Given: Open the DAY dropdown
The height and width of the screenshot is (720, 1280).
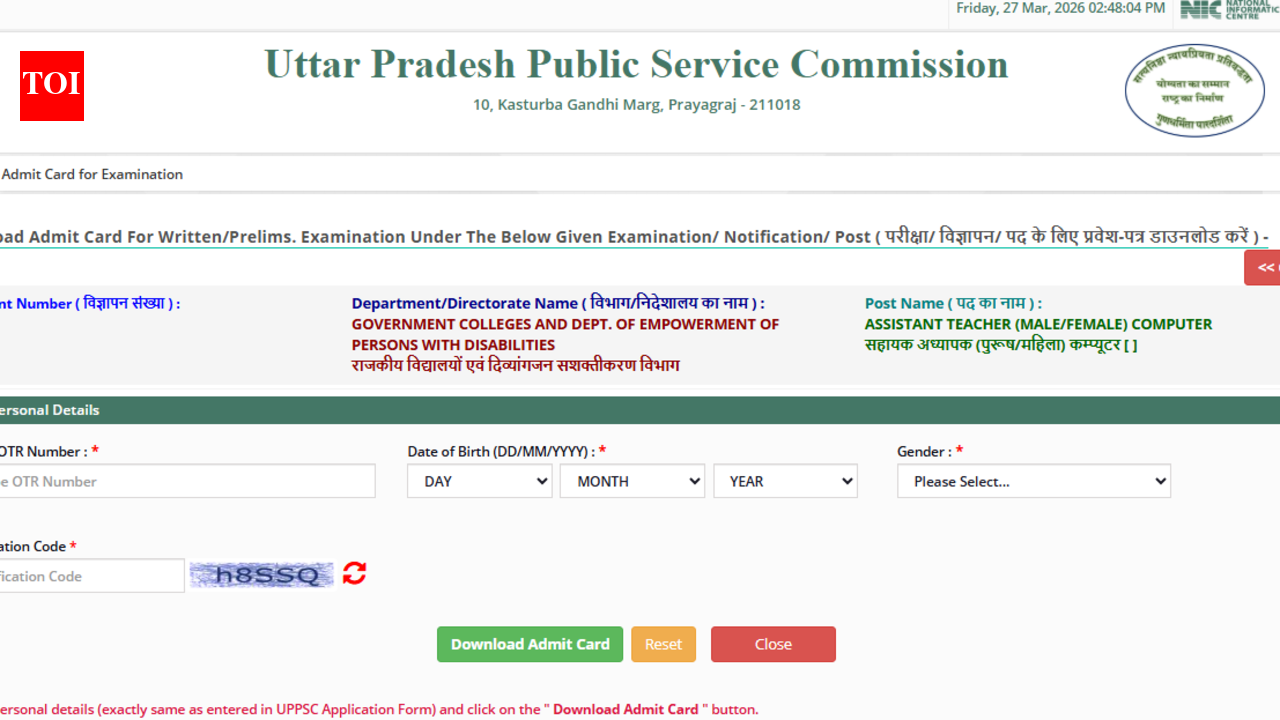Looking at the screenshot, I should coord(479,481).
